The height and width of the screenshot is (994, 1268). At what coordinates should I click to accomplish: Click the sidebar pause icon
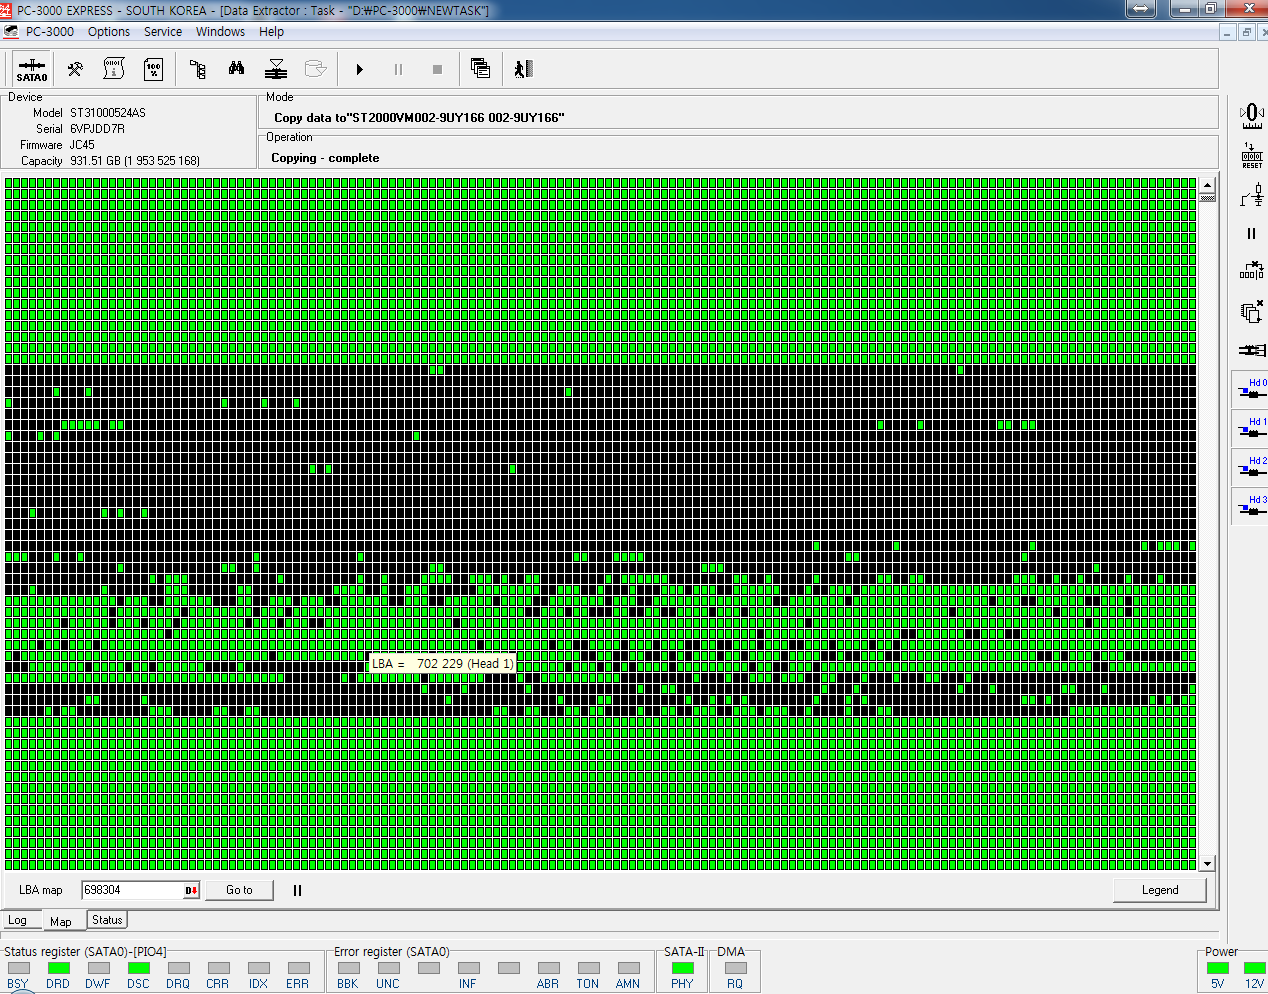coord(1252,233)
